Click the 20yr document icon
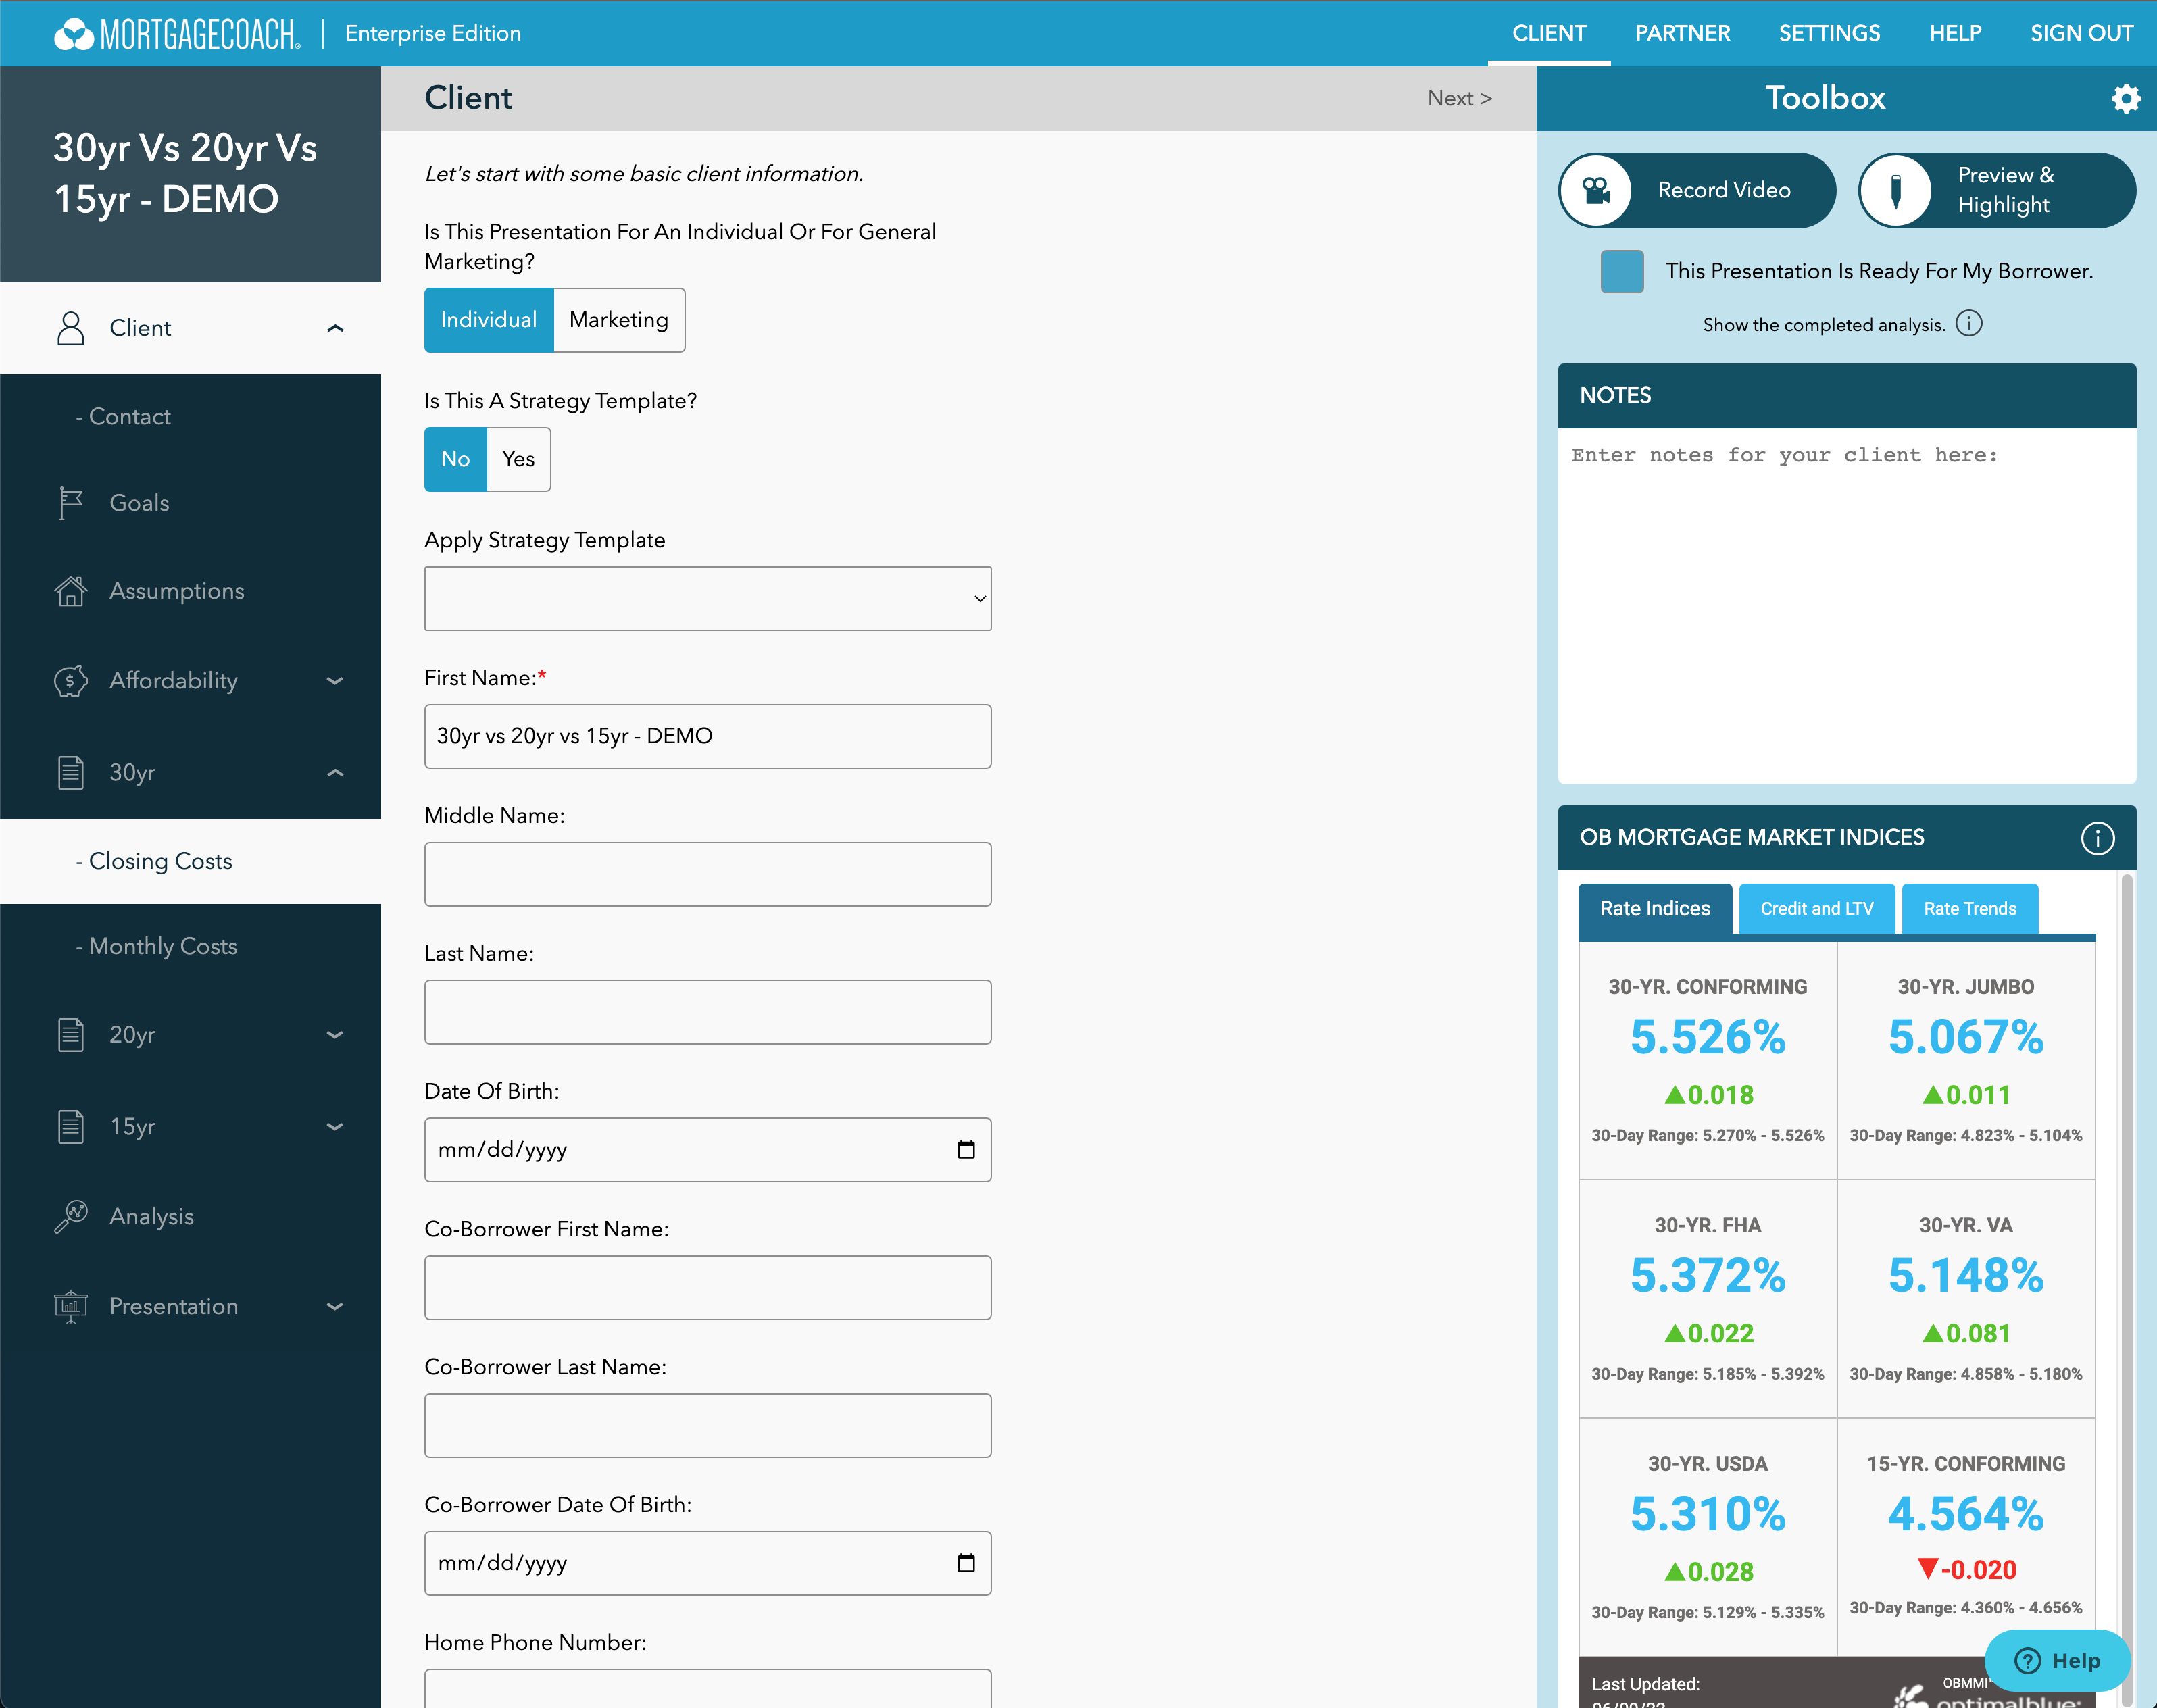Viewport: 2157px width, 1708px height. click(x=71, y=1035)
